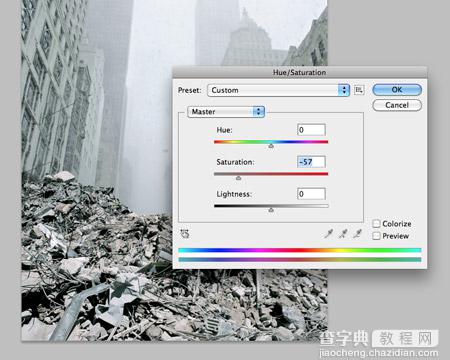Click the upper rainbow color bar
Image resolution: width=450 pixels, height=360 pixels.
300,250
